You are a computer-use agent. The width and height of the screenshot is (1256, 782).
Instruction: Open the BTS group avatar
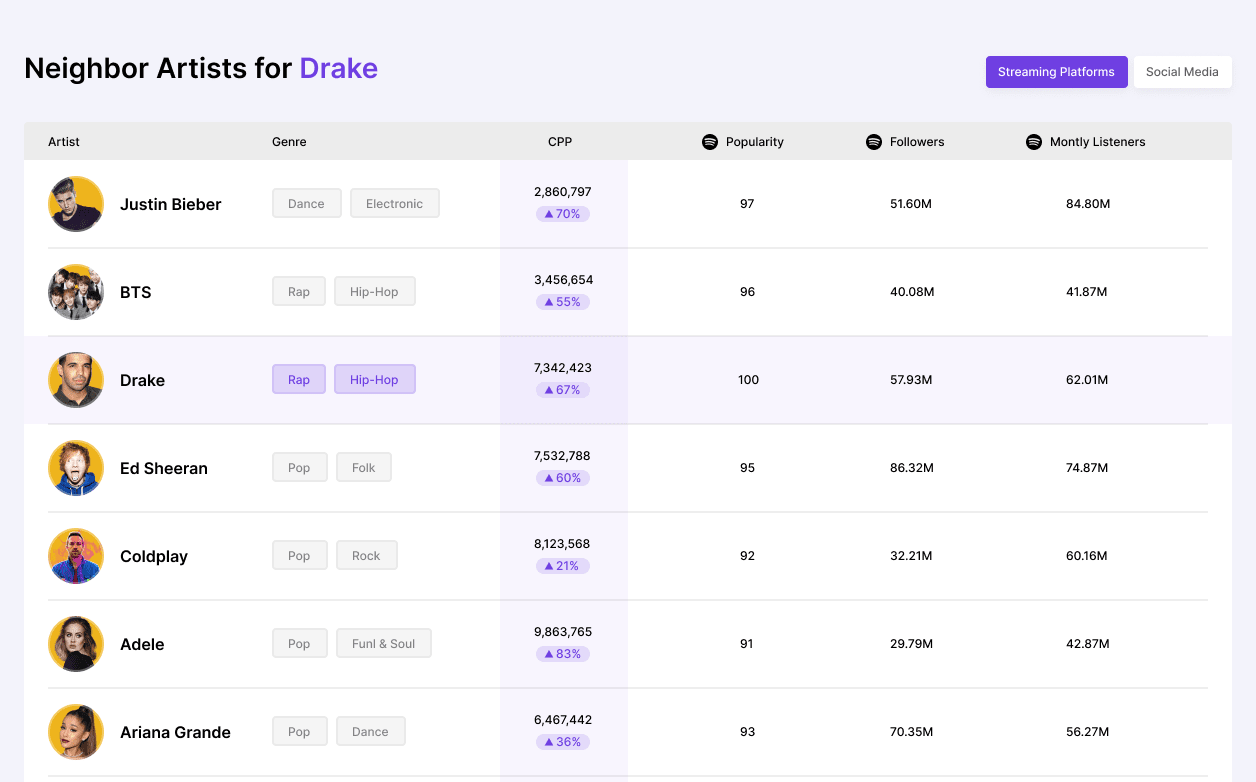(x=76, y=292)
